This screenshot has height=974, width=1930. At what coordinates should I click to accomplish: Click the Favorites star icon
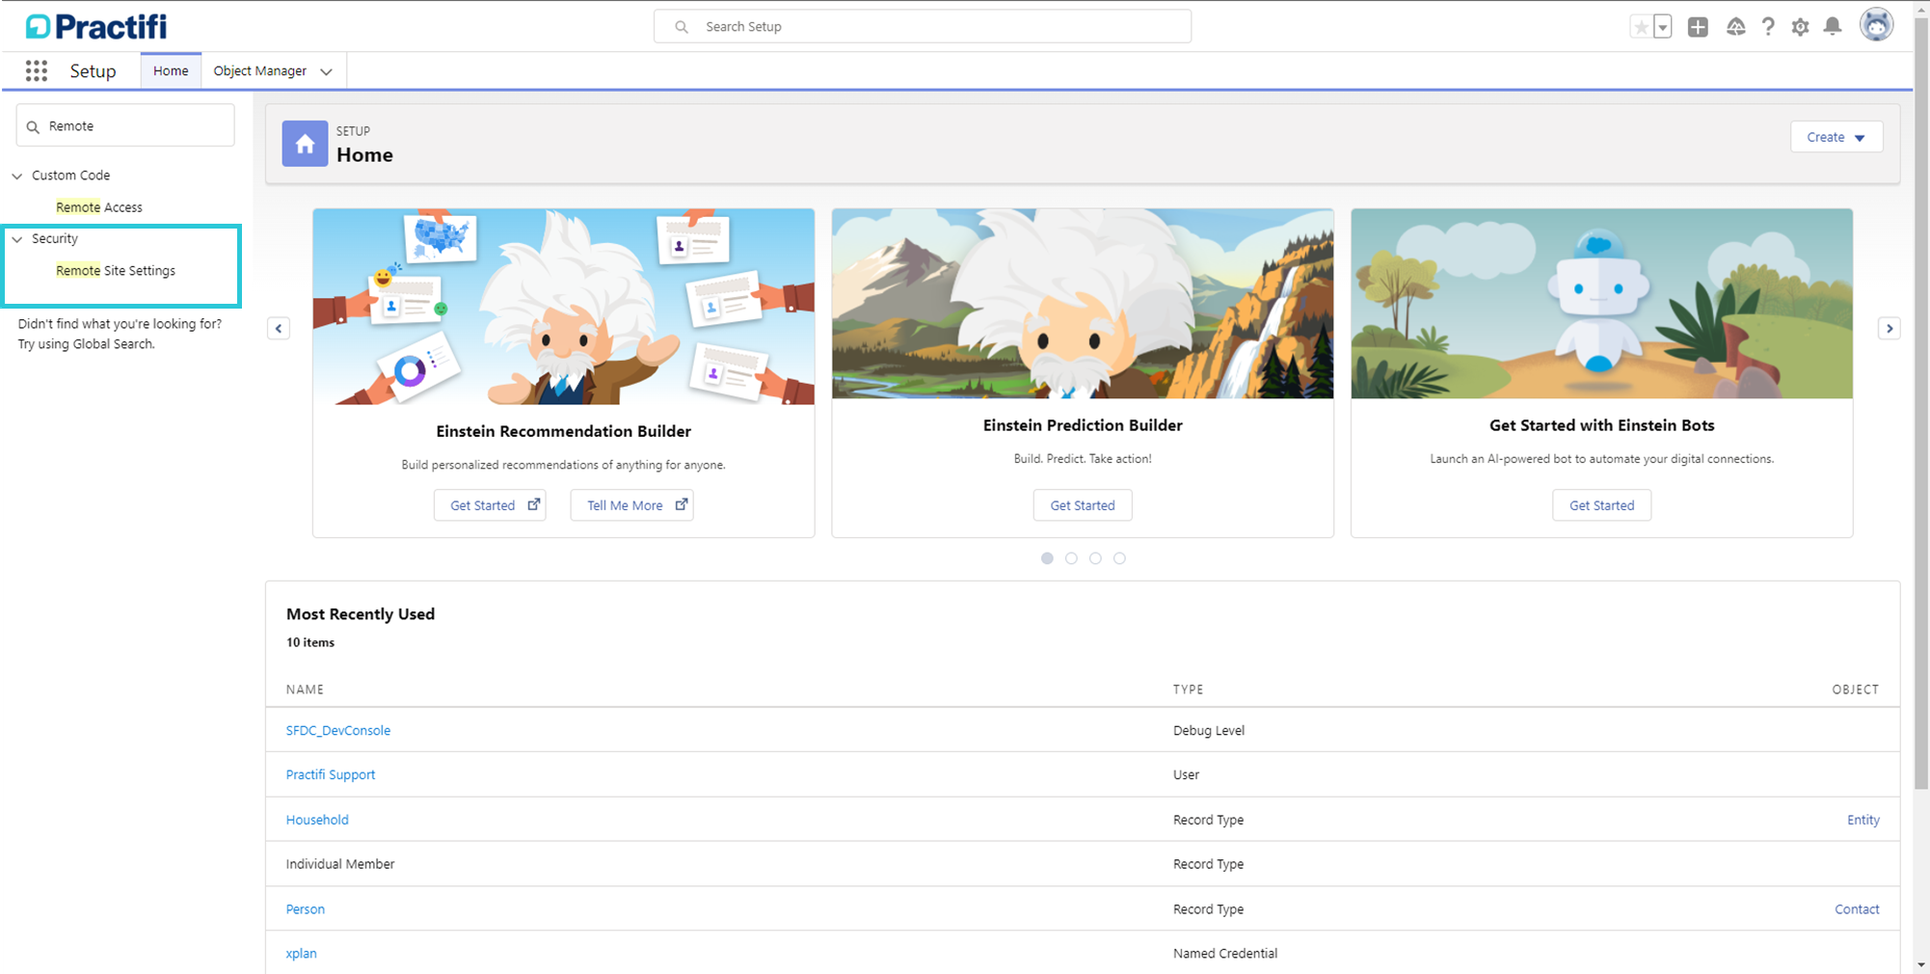(x=1640, y=27)
